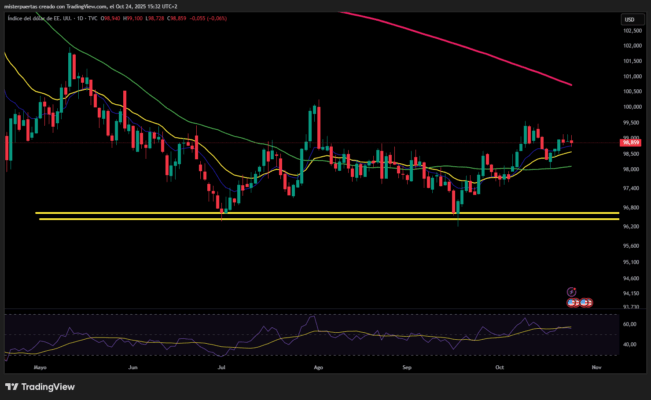Select the red current price label 98,859
This screenshot has height=400, width=651.
tap(631, 143)
